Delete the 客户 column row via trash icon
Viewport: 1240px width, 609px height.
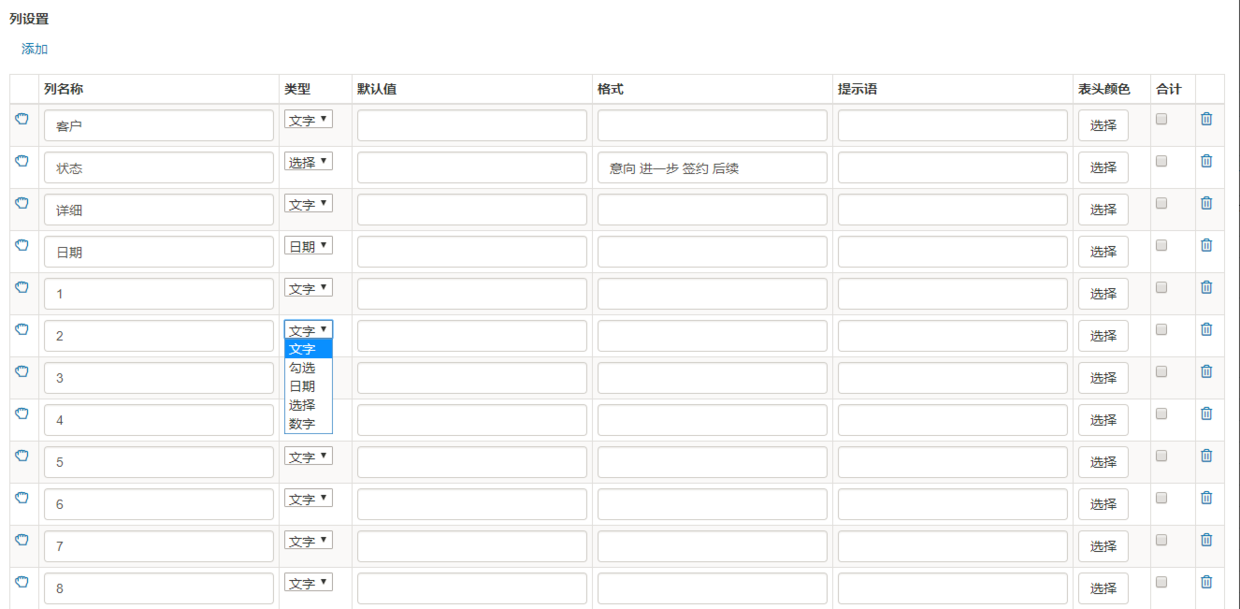click(1206, 119)
